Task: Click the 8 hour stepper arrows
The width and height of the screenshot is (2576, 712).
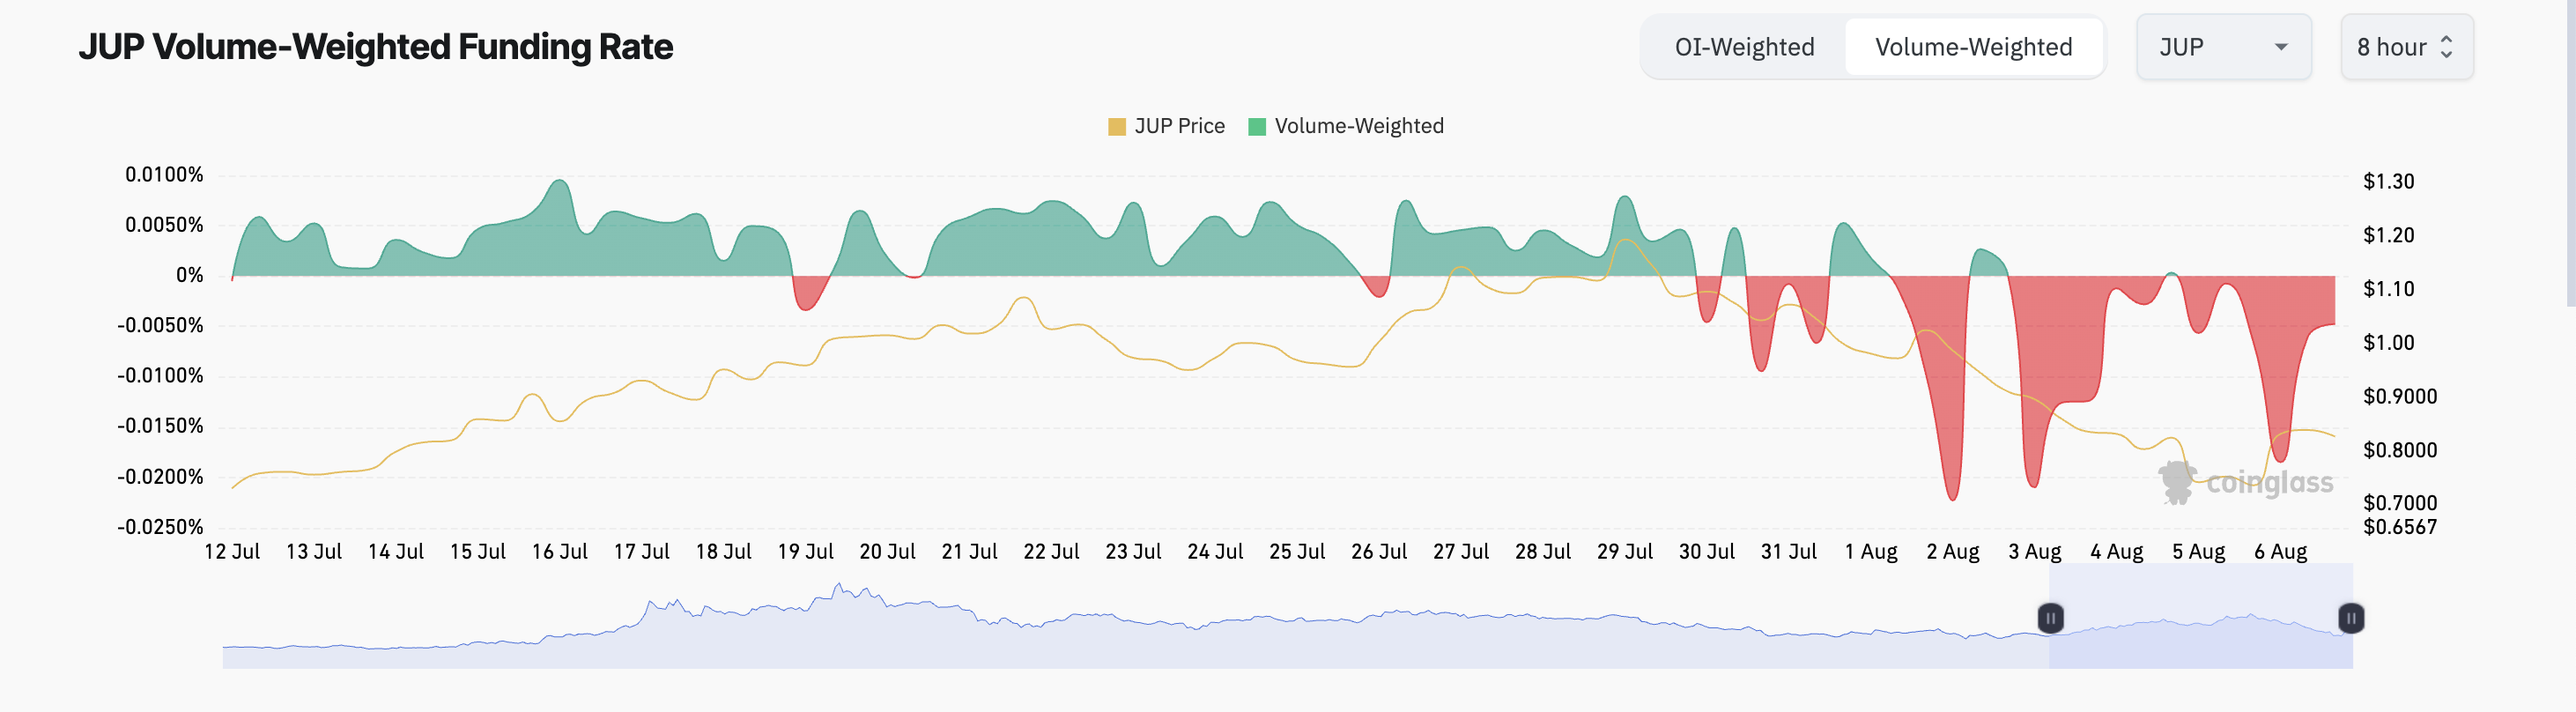Action: (2446, 47)
